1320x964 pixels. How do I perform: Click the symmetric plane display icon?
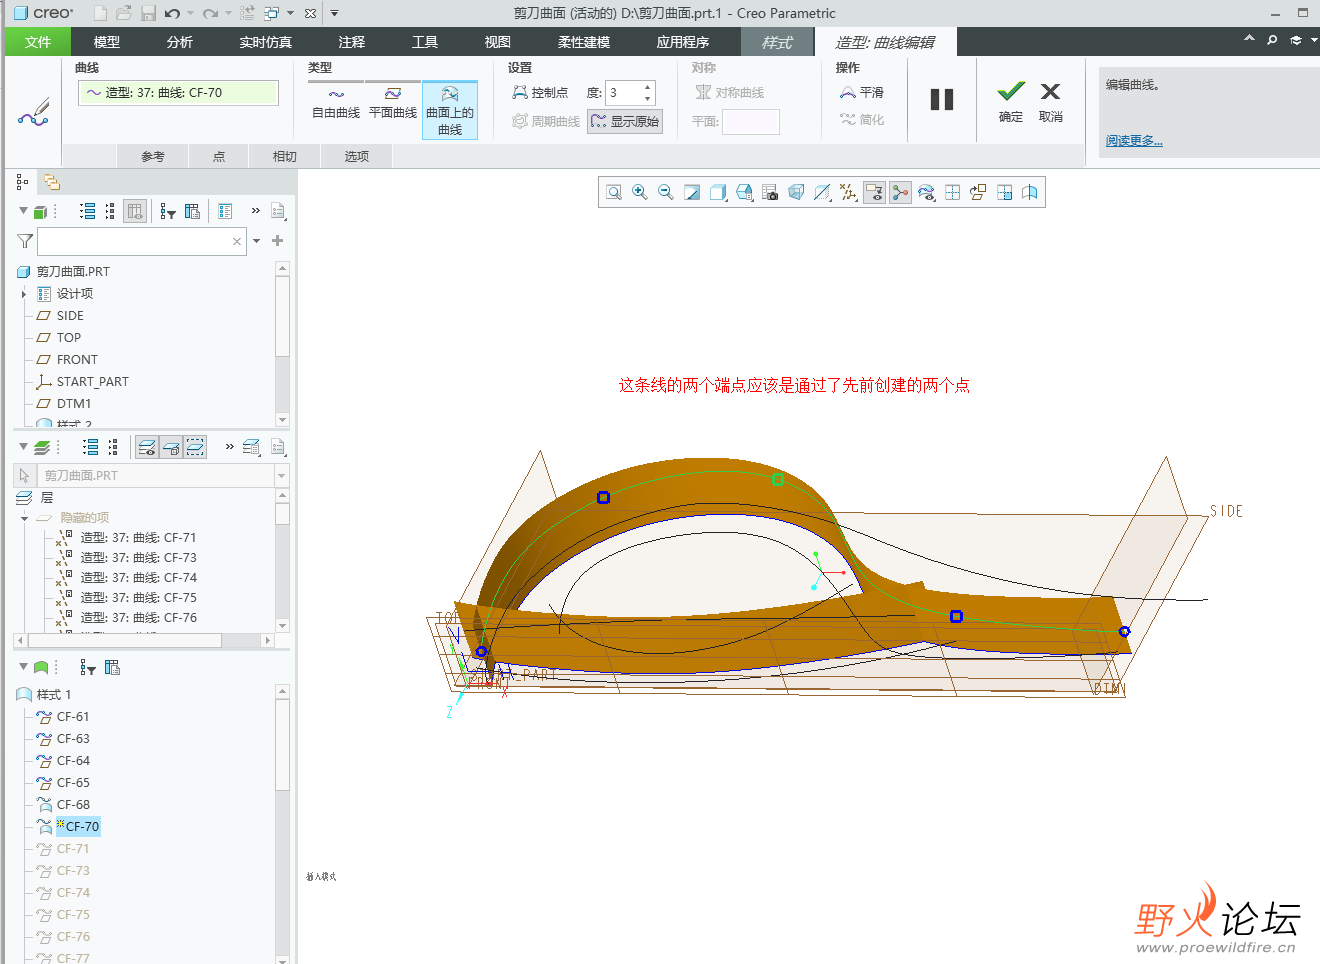tap(1030, 192)
